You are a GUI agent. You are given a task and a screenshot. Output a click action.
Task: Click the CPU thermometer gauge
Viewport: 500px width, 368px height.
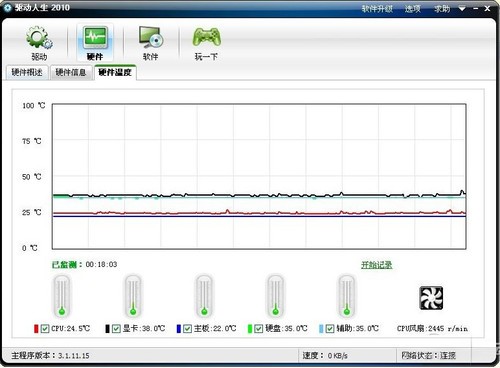tap(62, 296)
